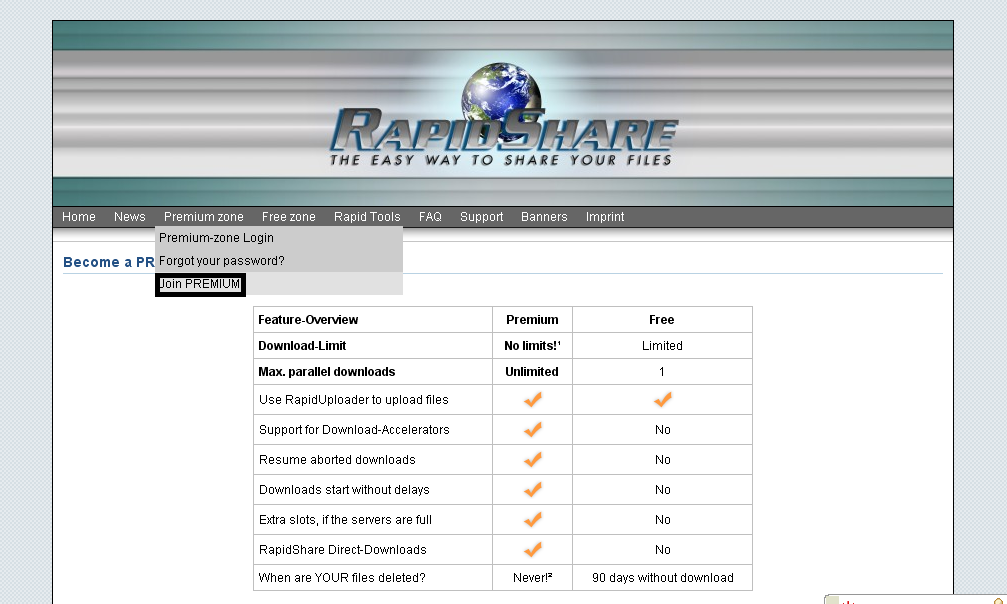The height and width of the screenshot is (604, 1007).
Task: Click the Premium column header
Action: 532,319
